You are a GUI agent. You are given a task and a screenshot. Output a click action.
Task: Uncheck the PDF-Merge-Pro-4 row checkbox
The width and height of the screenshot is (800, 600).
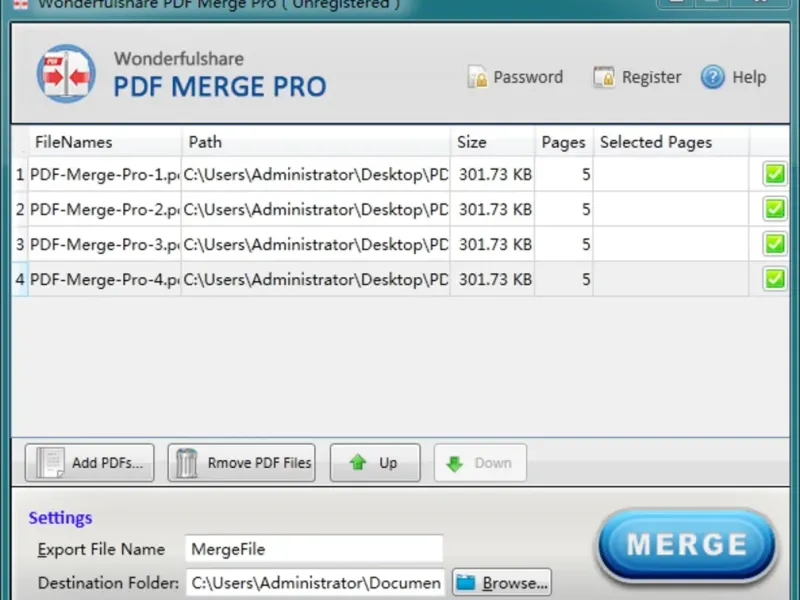pos(774,279)
